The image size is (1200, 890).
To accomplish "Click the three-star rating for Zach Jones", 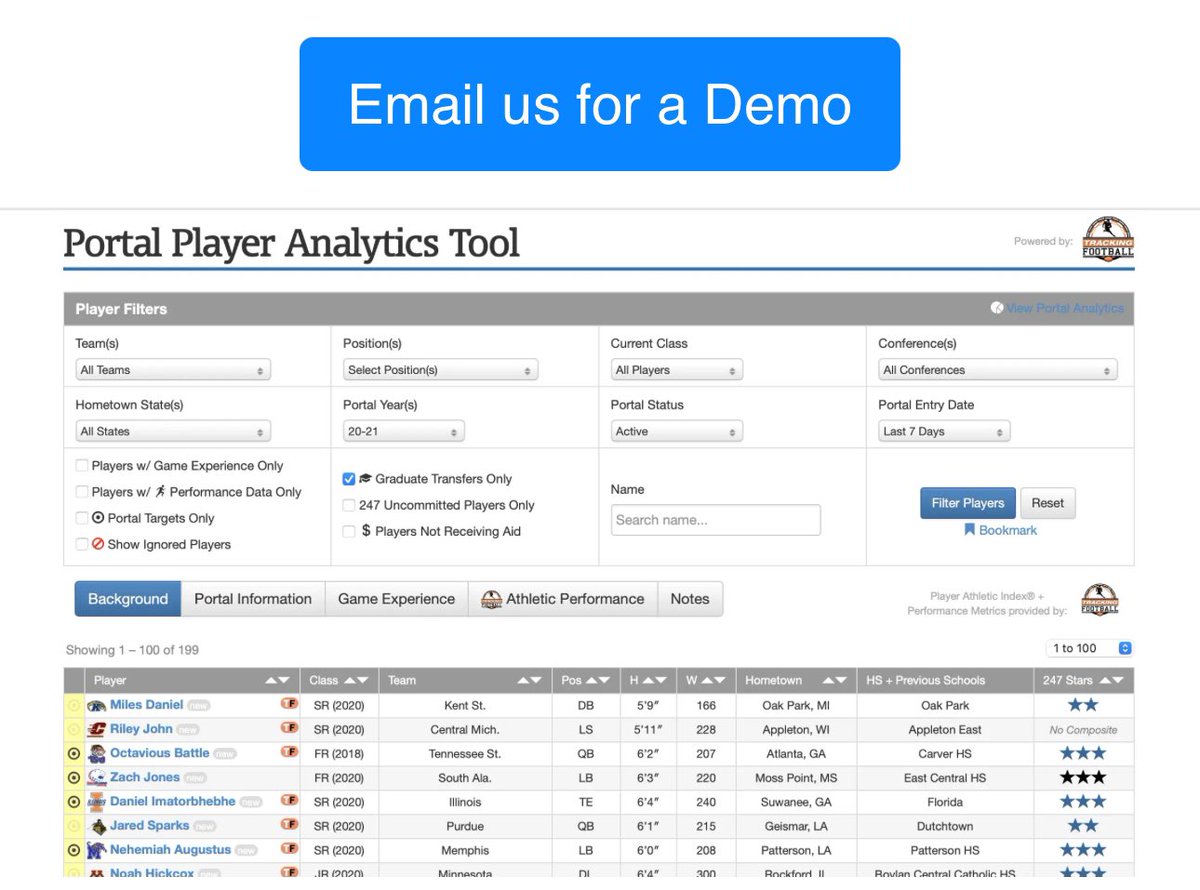I will [x=1083, y=777].
